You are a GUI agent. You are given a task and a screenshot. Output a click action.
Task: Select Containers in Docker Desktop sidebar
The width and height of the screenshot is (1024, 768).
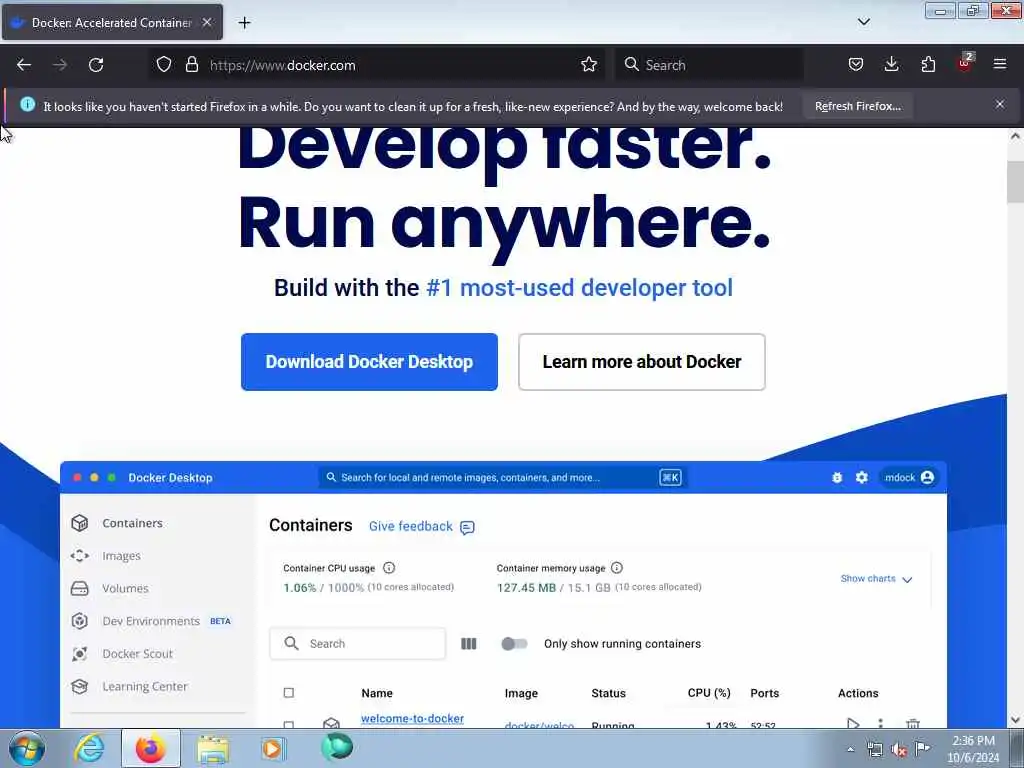tap(133, 523)
